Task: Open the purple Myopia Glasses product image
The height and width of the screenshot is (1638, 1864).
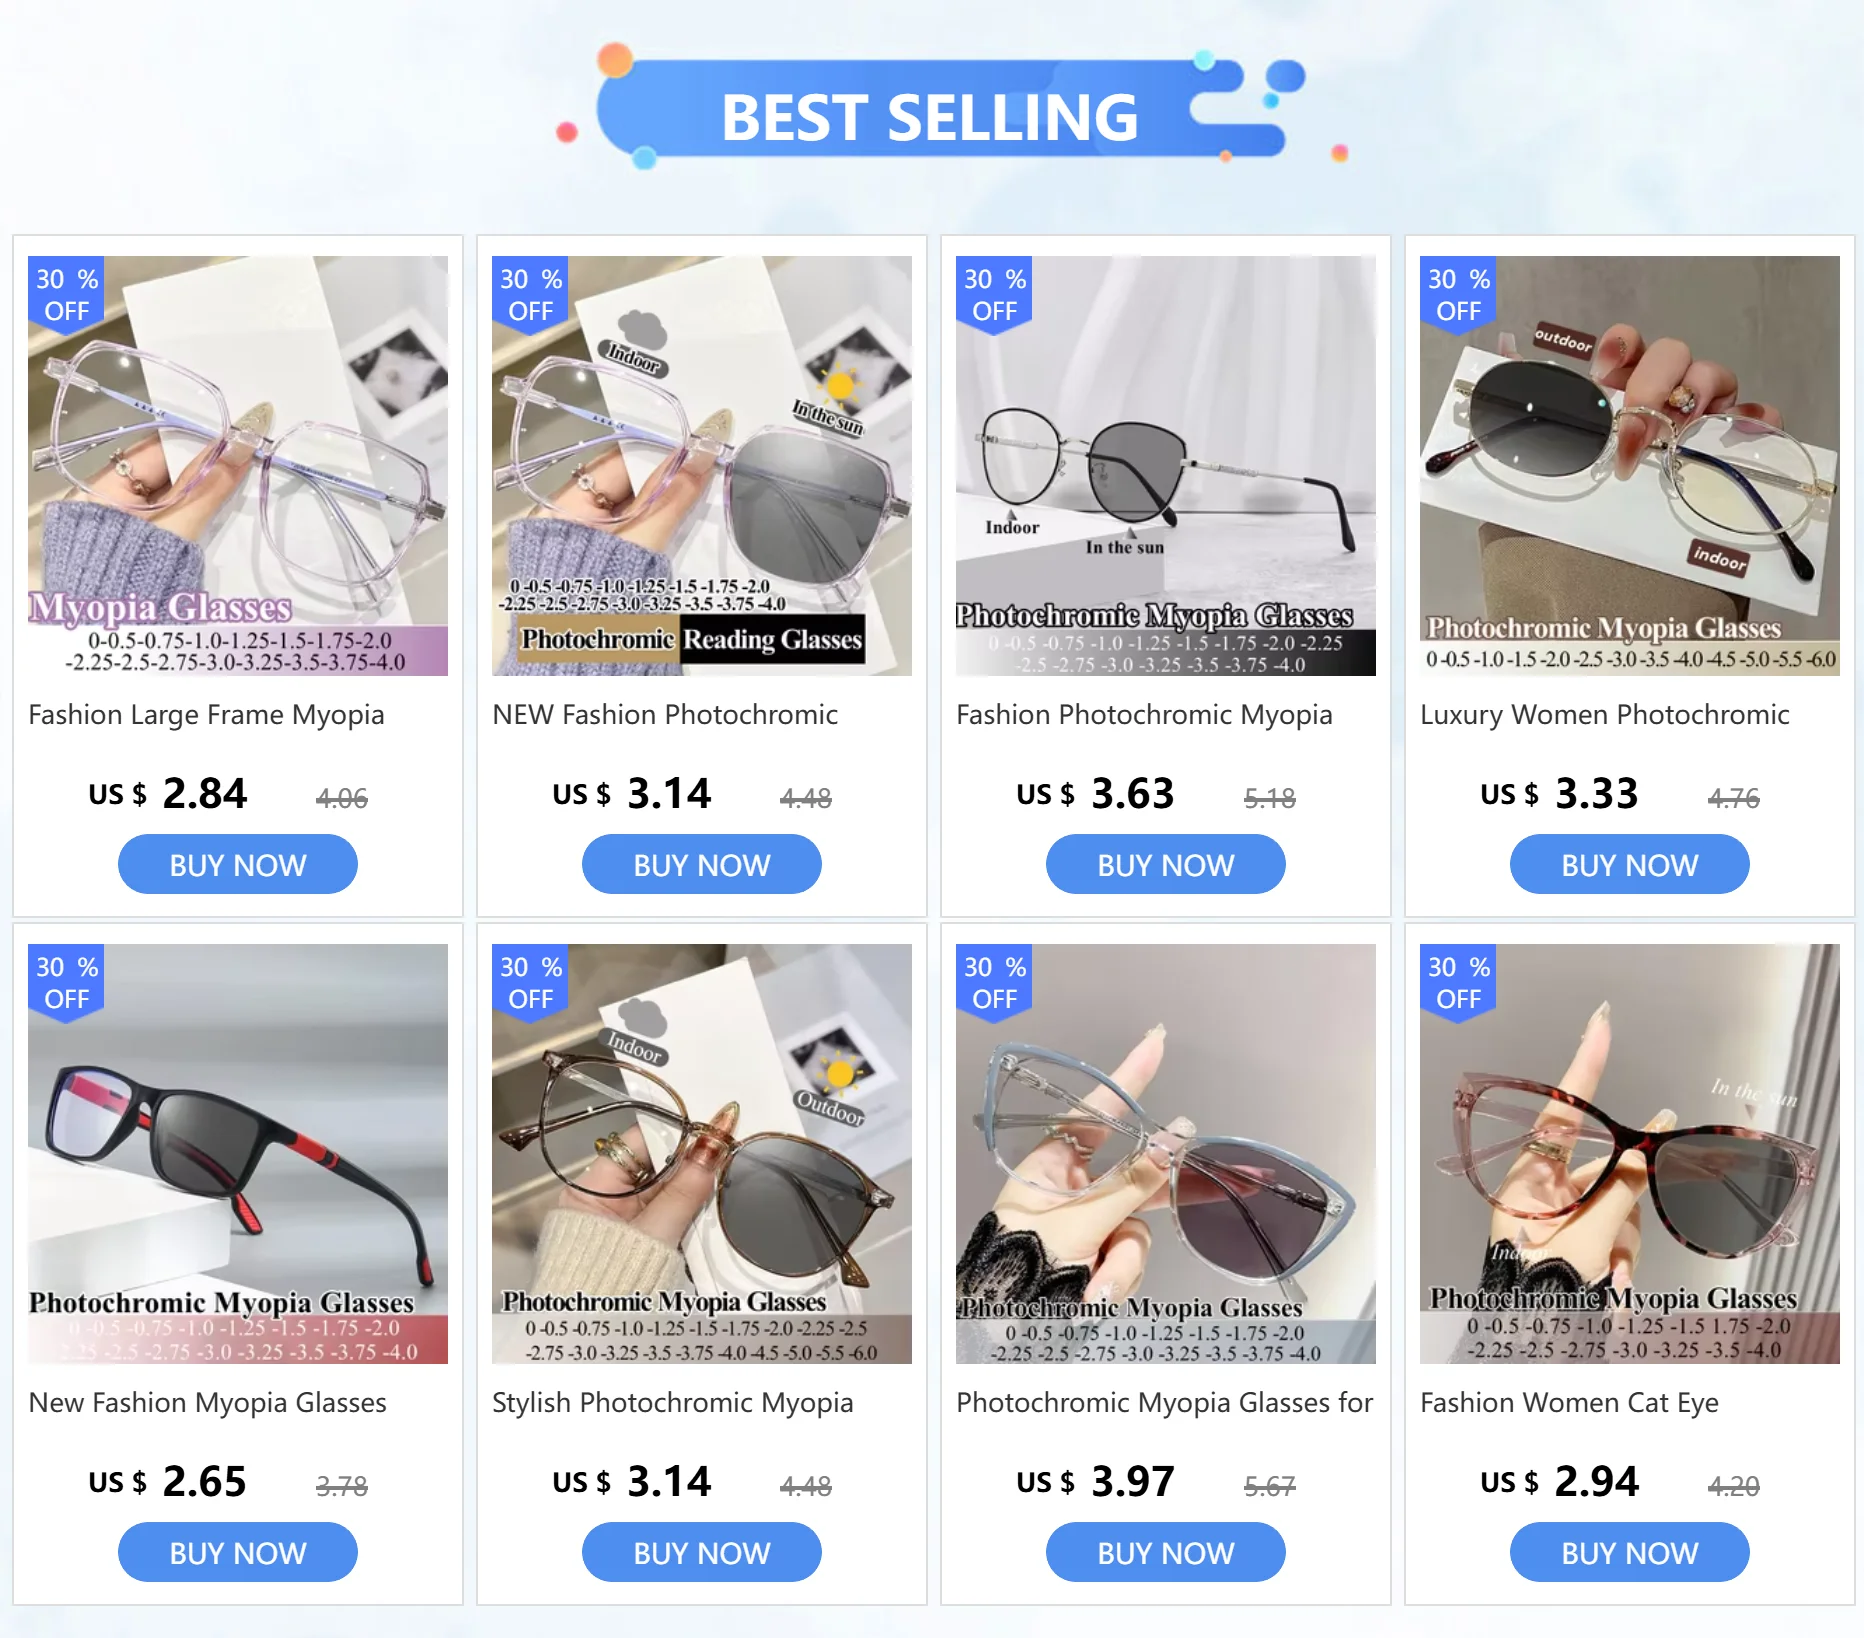Action: click(238, 466)
